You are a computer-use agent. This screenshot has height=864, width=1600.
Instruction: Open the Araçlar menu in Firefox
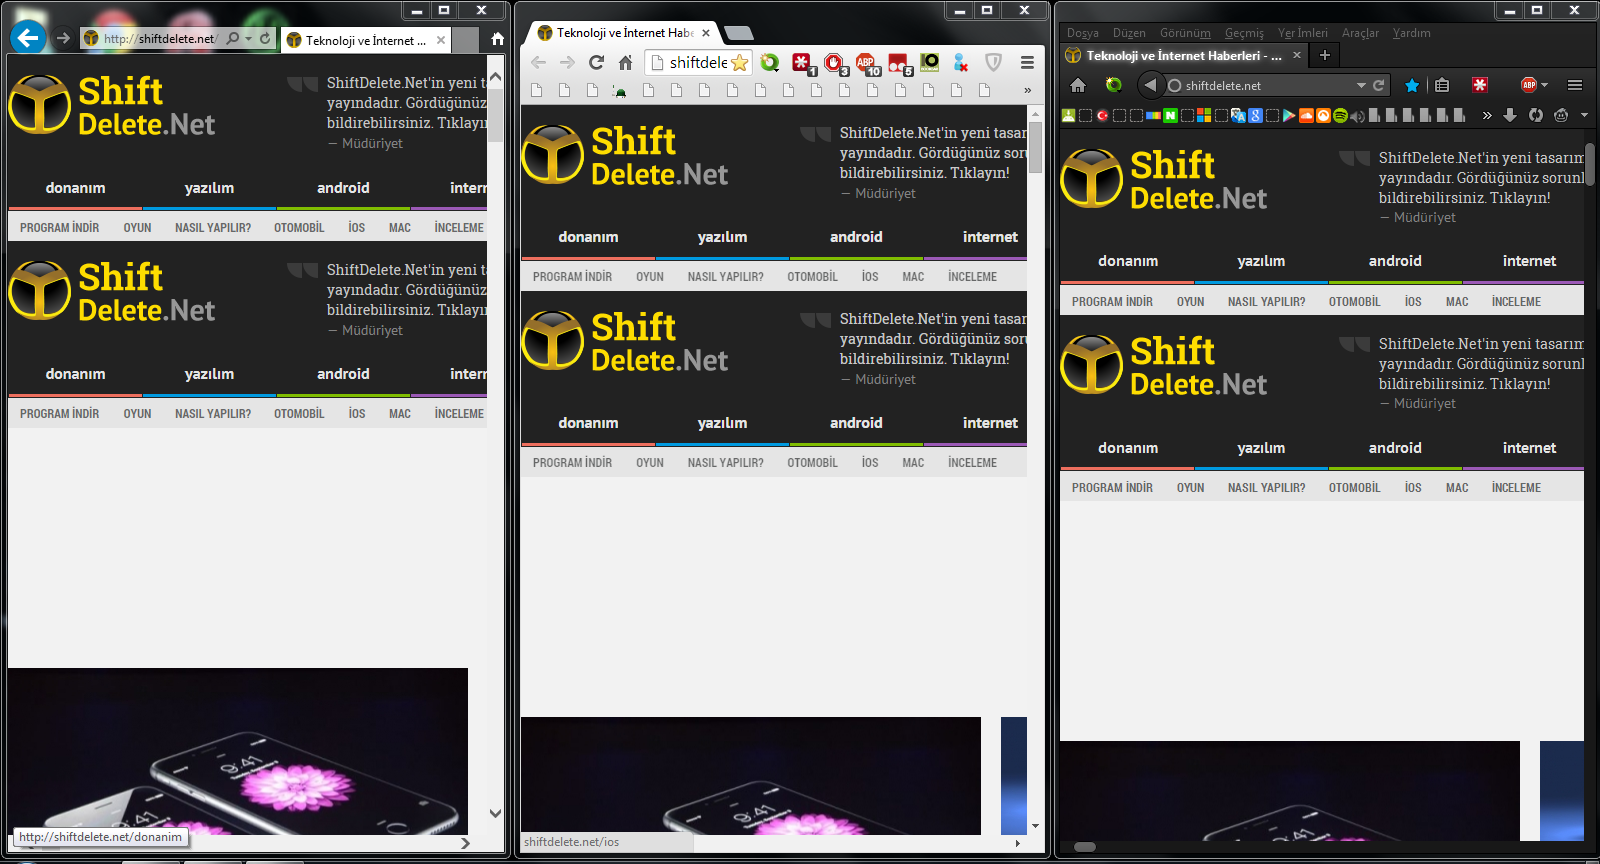coord(1360,33)
